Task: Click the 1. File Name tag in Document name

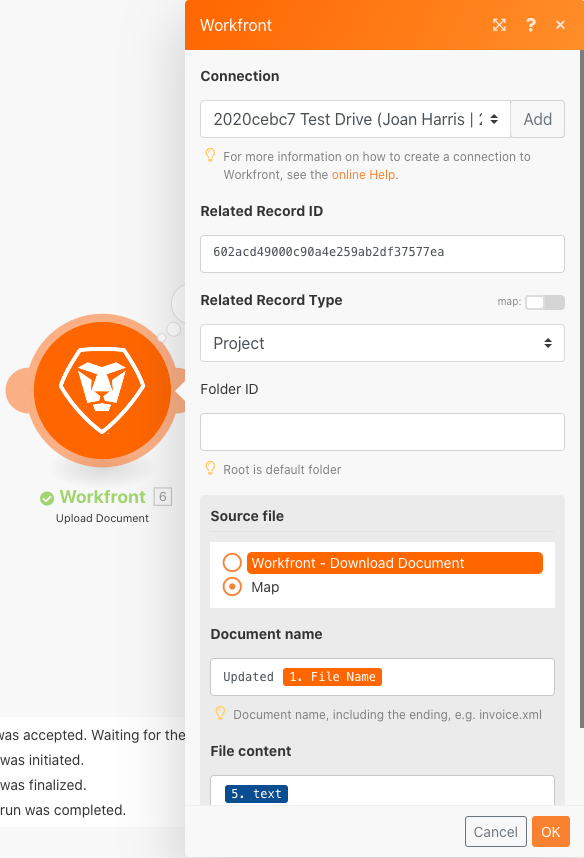Action: click(x=332, y=677)
